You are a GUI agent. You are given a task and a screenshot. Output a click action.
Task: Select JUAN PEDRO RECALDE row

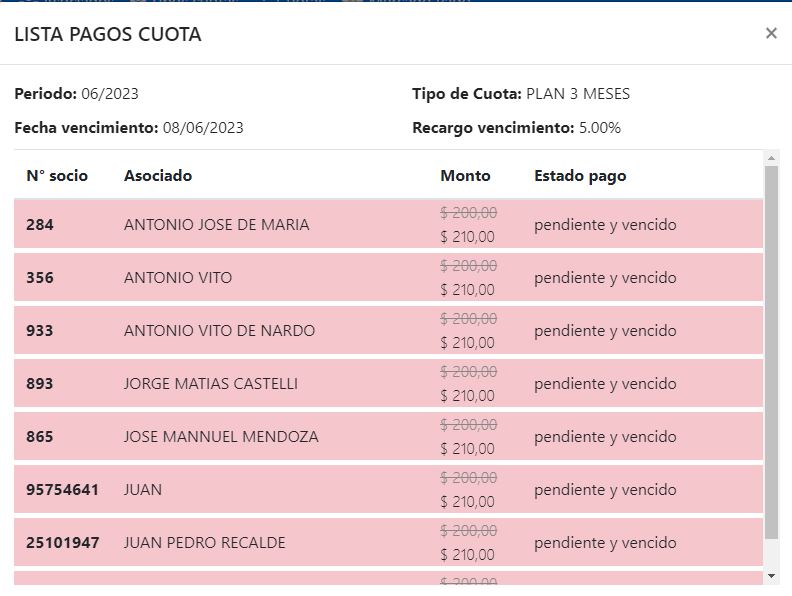click(x=204, y=543)
